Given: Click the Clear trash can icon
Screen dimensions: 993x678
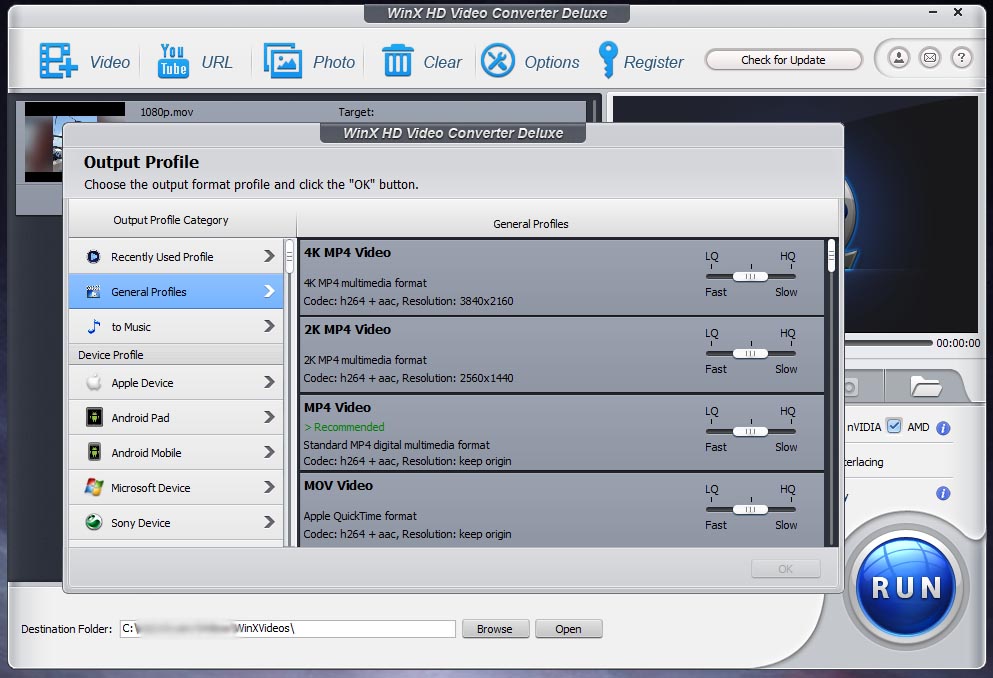Looking at the screenshot, I should click(397, 61).
